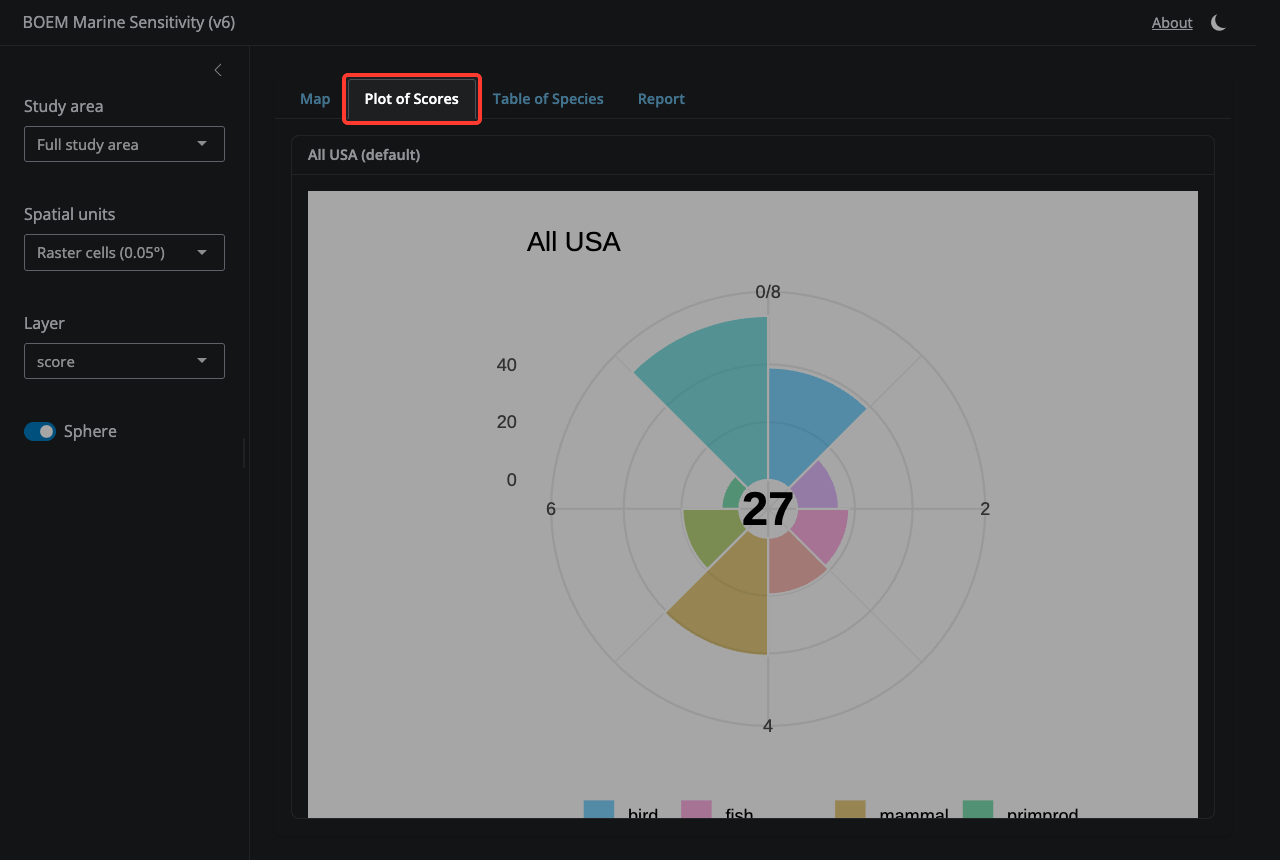
Task: Open the About link
Action: [x=1172, y=23]
